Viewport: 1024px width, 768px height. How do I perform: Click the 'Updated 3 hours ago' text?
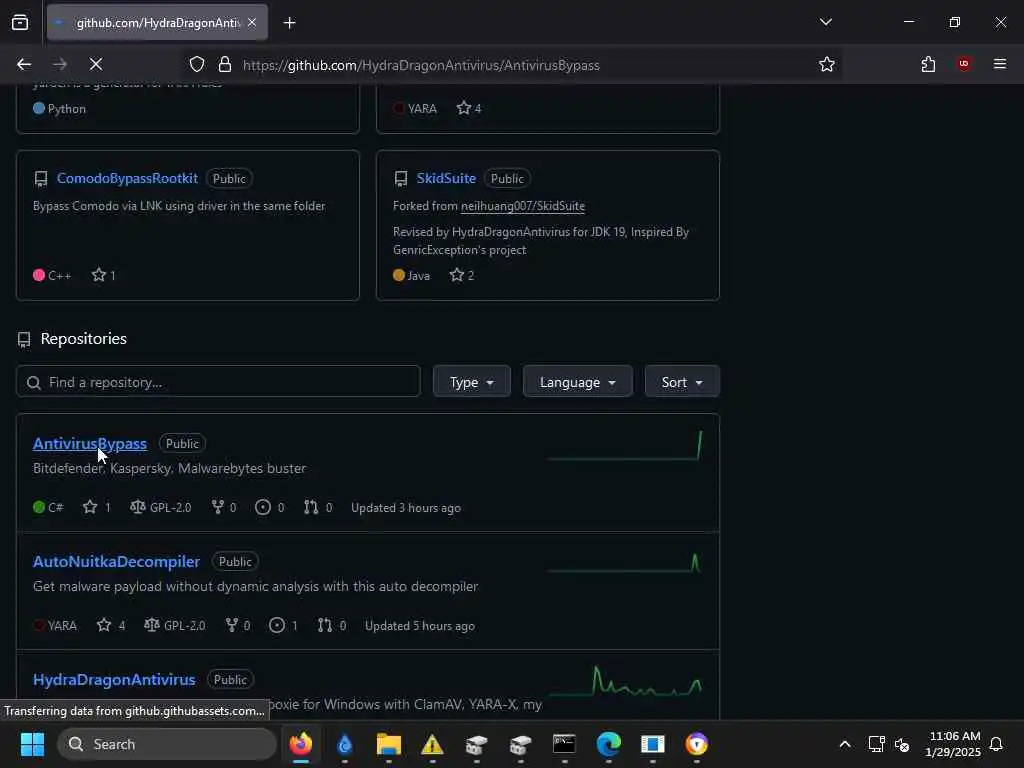tap(406, 508)
